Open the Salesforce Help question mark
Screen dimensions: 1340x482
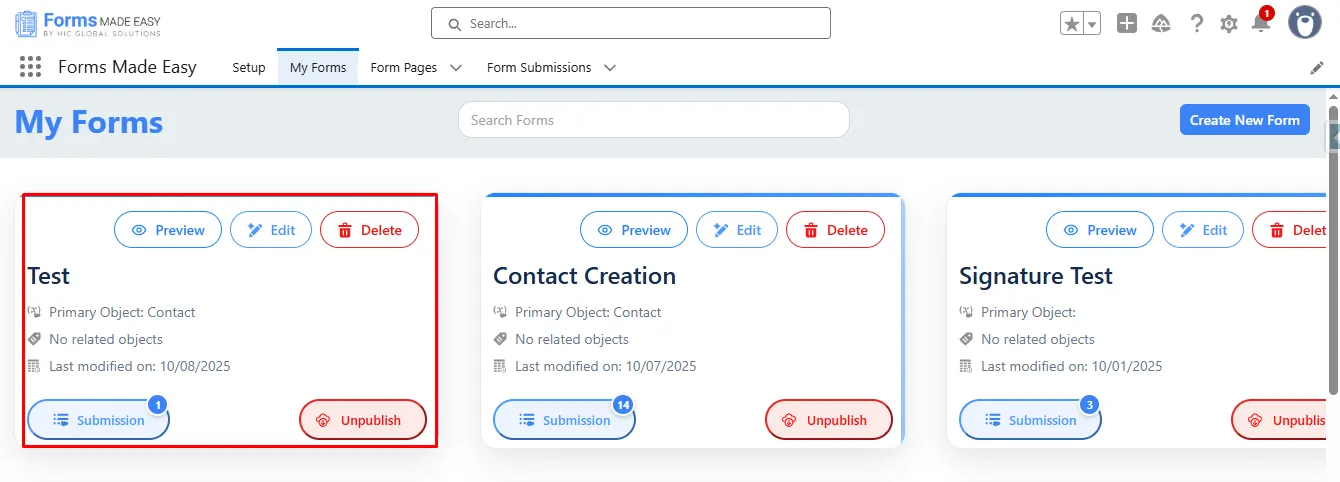(x=1196, y=24)
